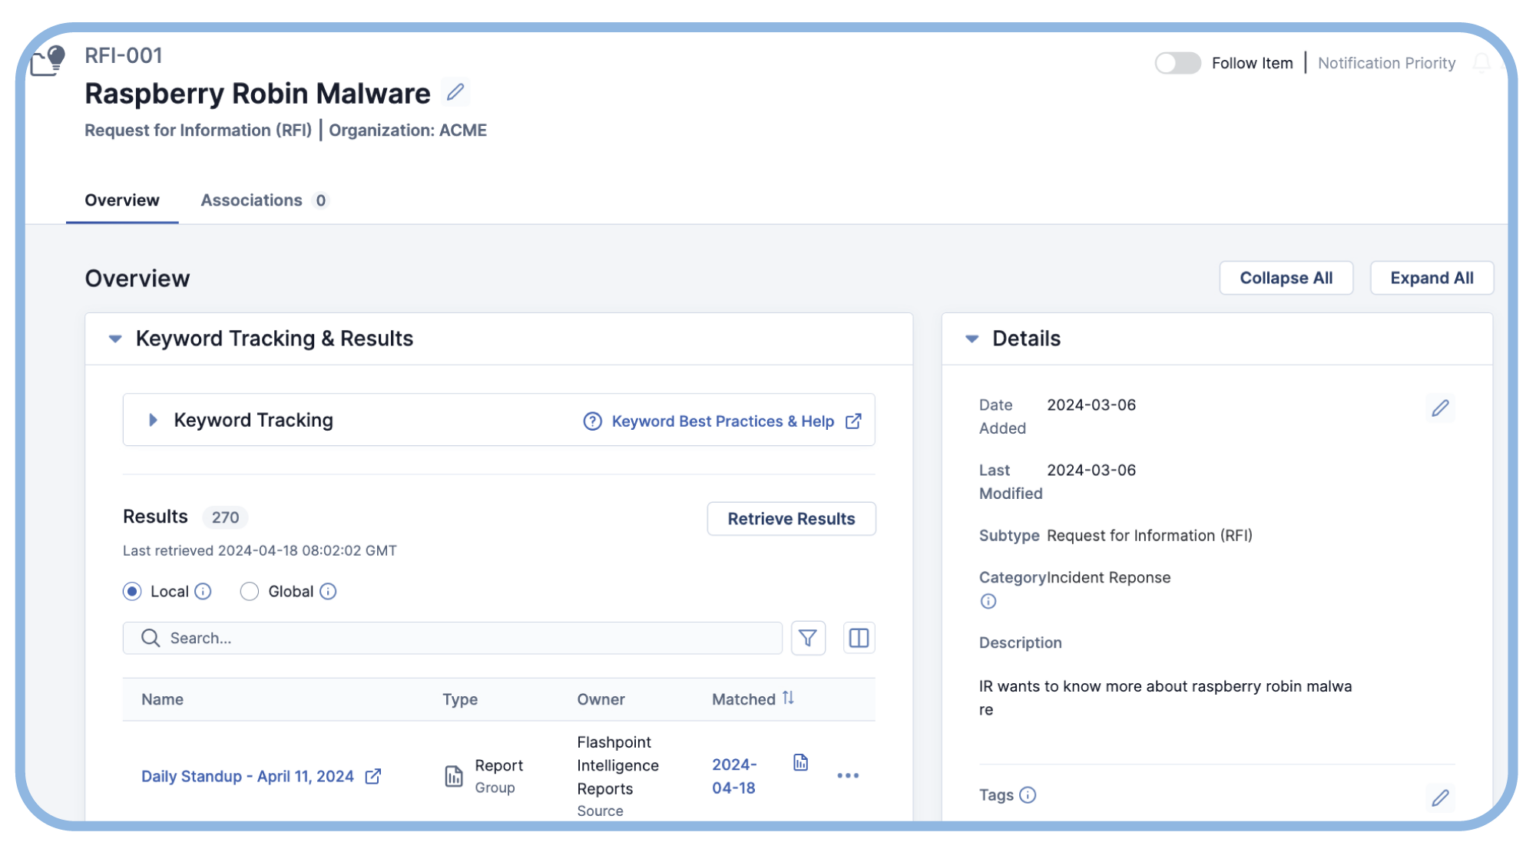Collapse the Keyword Tracking & Results panel

(x=115, y=339)
